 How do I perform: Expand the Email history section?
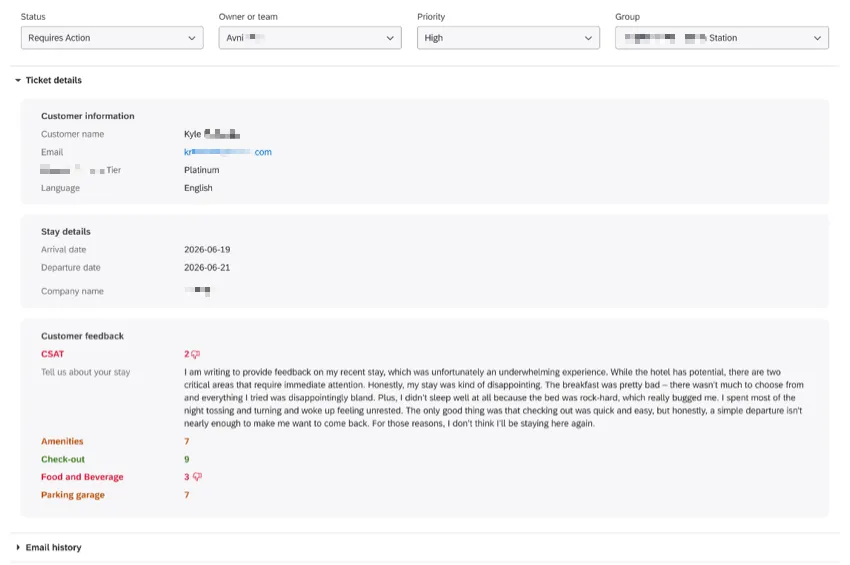(x=48, y=548)
